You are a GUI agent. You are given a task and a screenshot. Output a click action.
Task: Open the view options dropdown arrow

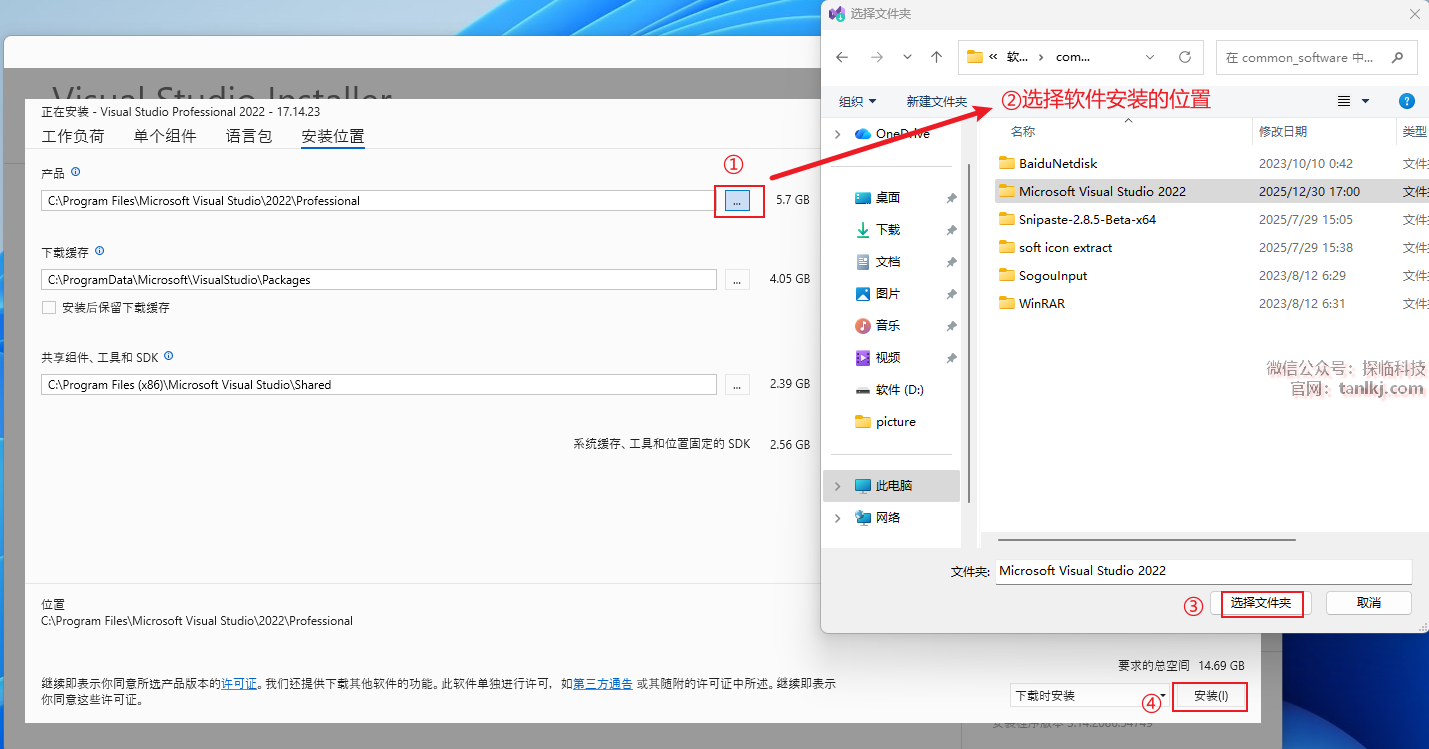[x=1366, y=101]
